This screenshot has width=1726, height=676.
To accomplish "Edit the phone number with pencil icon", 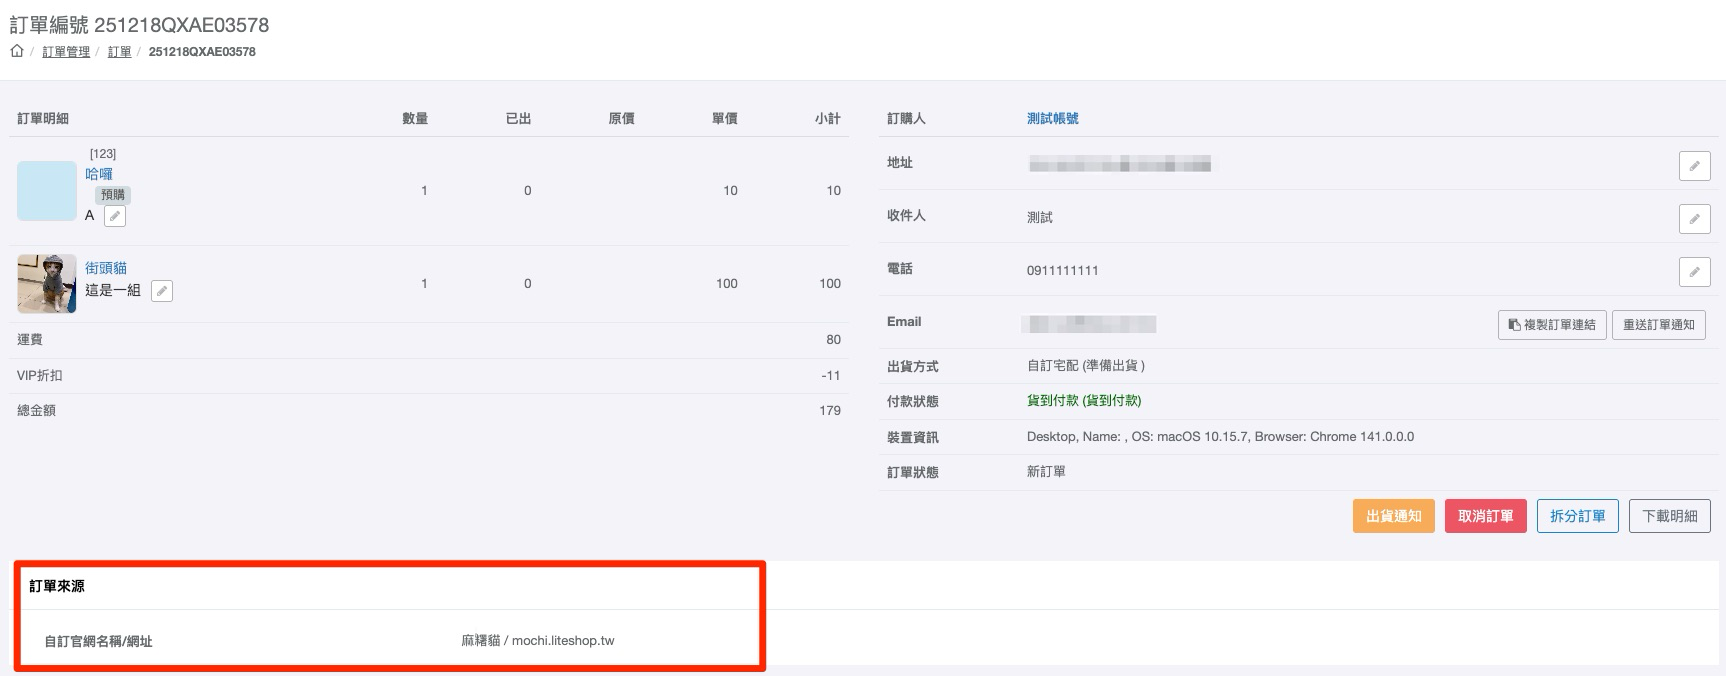I will (x=1694, y=271).
